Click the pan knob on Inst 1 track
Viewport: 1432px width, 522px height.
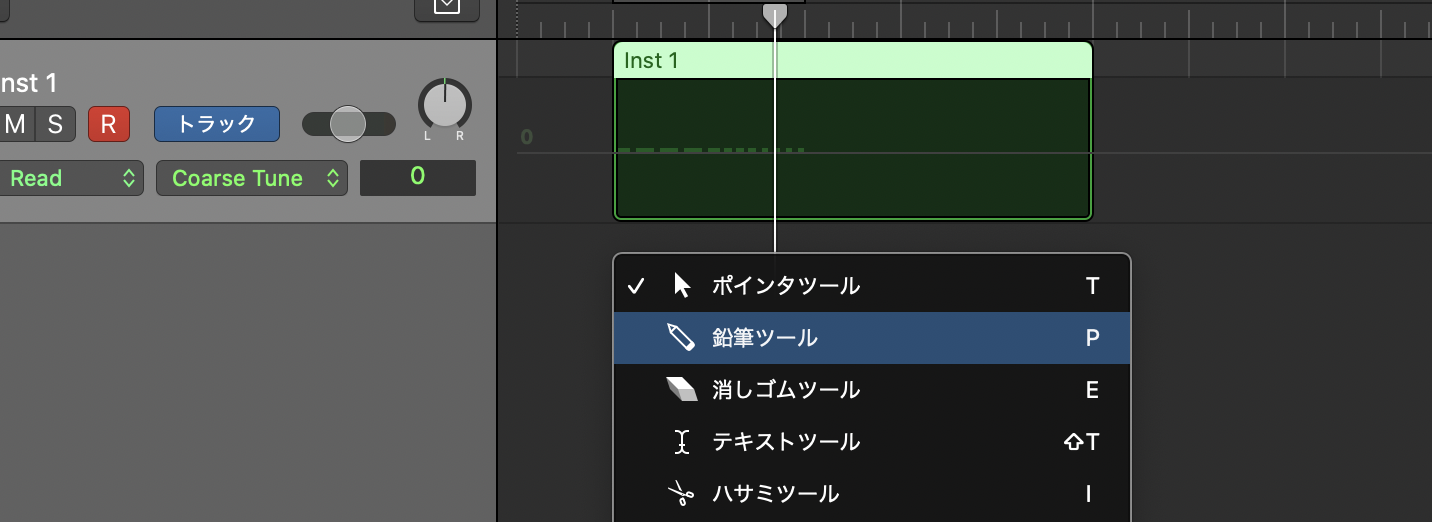(444, 104)
